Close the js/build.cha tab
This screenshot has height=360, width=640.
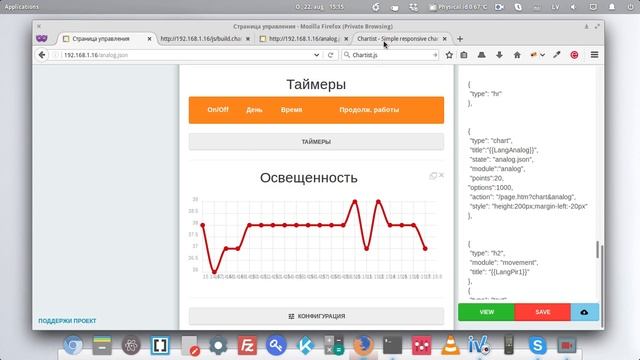(247, 39)
